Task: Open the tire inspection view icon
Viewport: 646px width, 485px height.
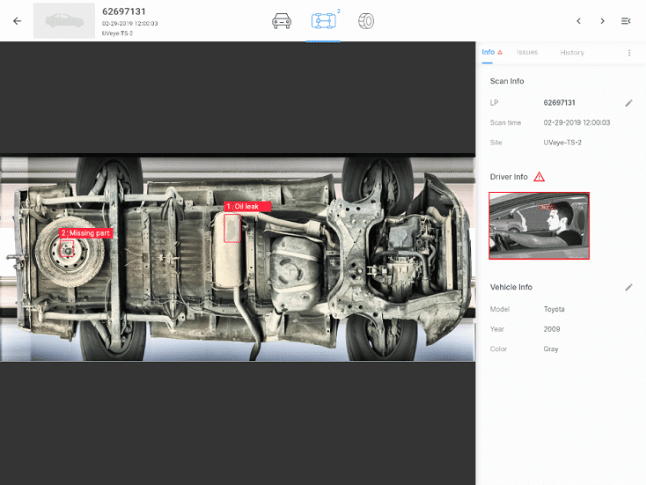Action: [365, 21]
